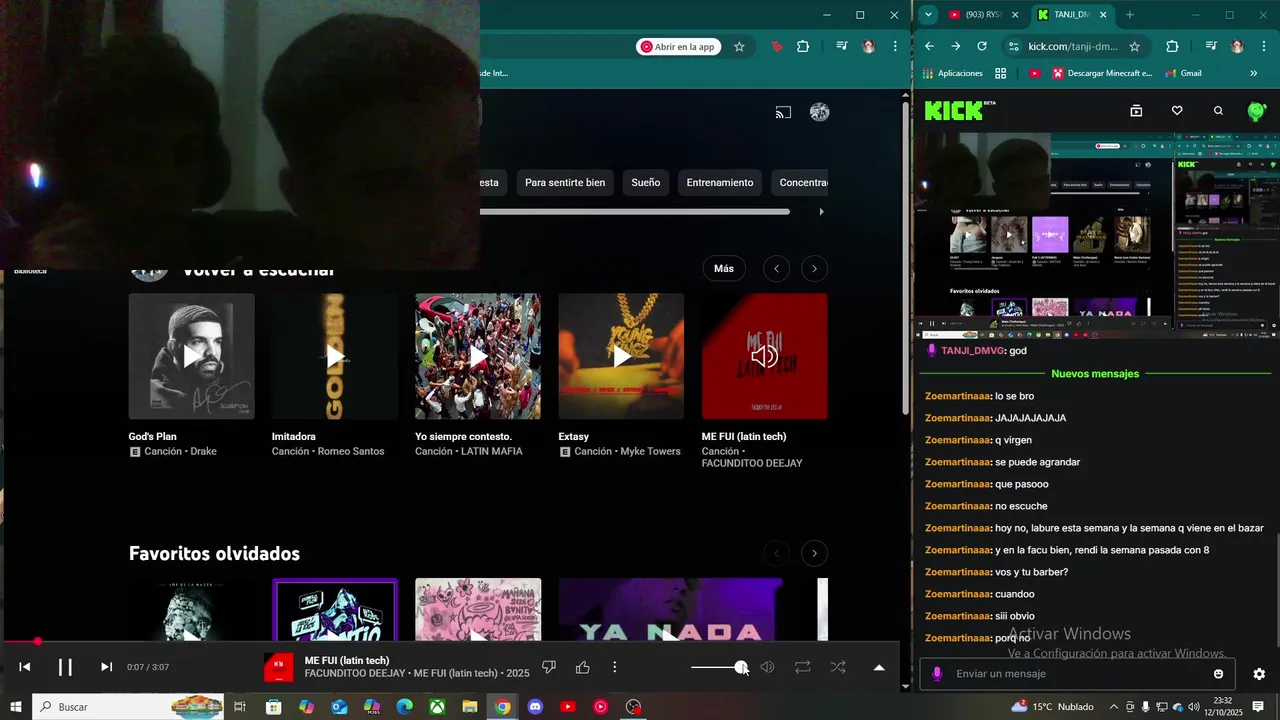Open YouTube Music account avatar
Viewport: 1280px width, 720px height.
[820, 112]
